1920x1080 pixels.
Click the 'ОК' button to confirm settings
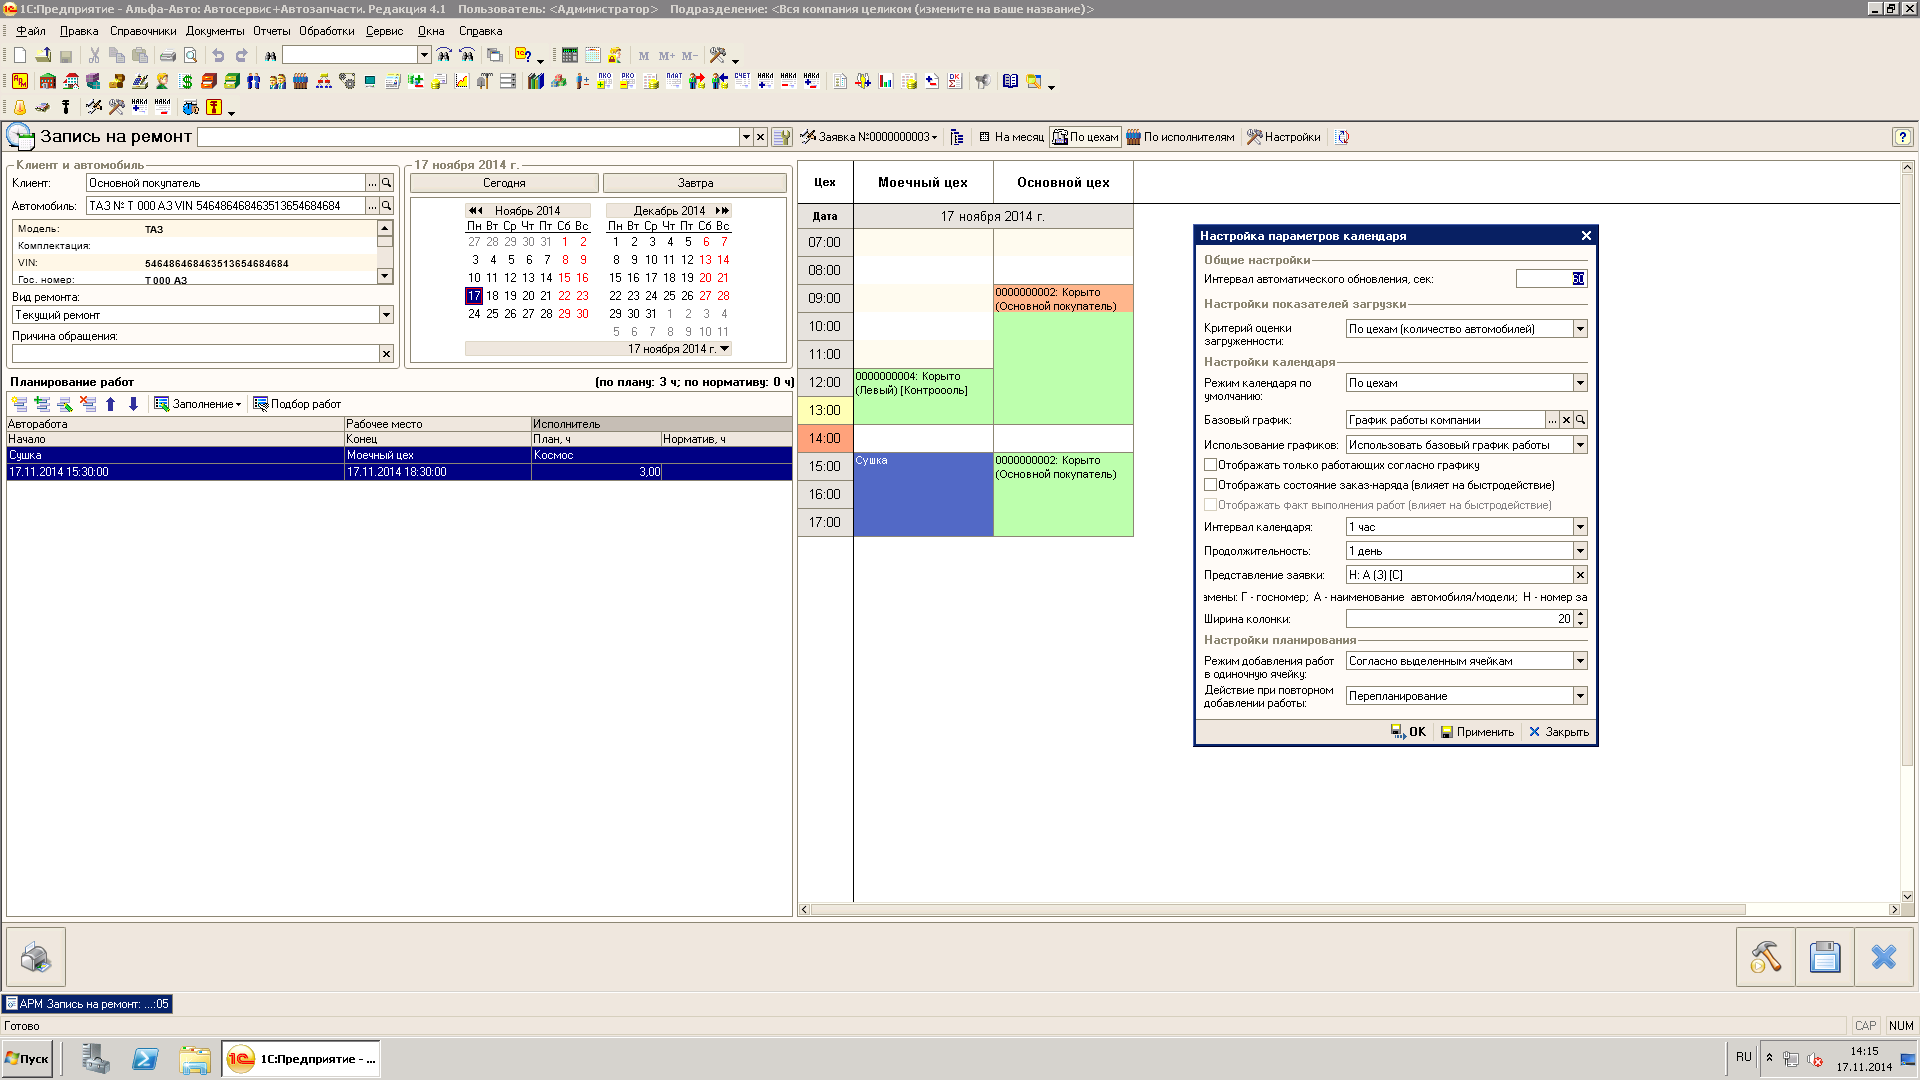point(1410,732)
